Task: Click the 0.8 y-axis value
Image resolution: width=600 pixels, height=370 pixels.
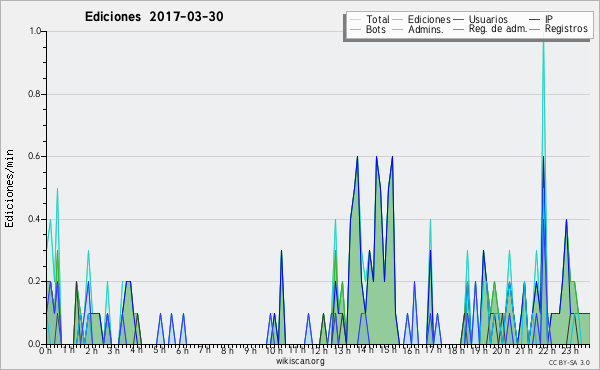Action: (x=34, y=94)
